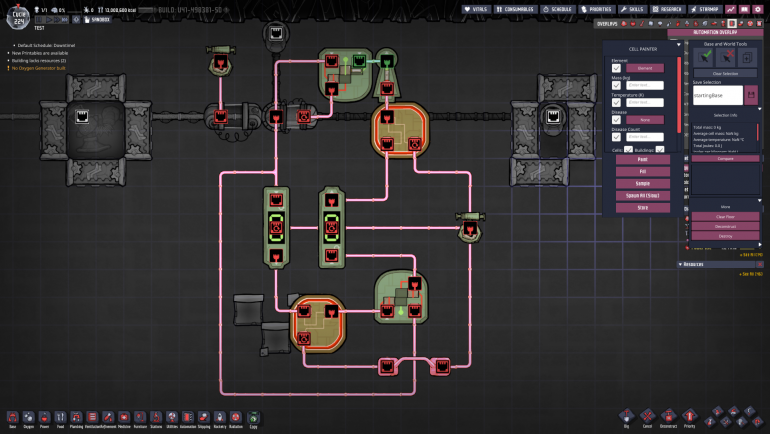770x434 pixels.
Task: Enable the Temperature (K) checkbox
Action: point(616,102)
